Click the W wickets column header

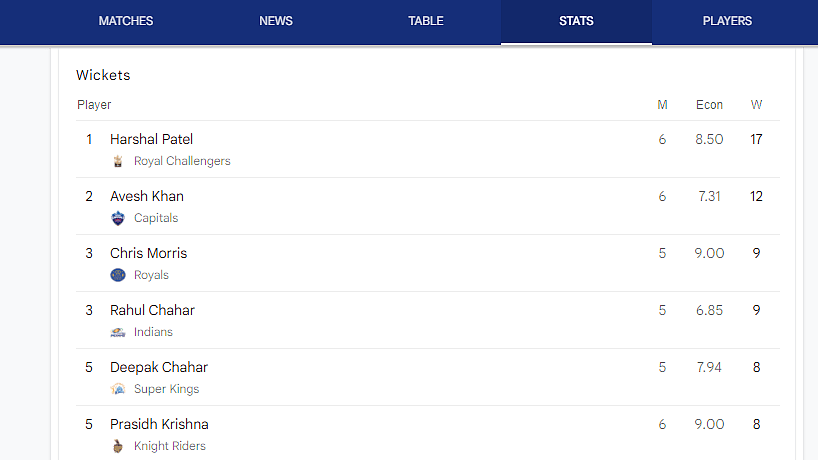[756, 105]
